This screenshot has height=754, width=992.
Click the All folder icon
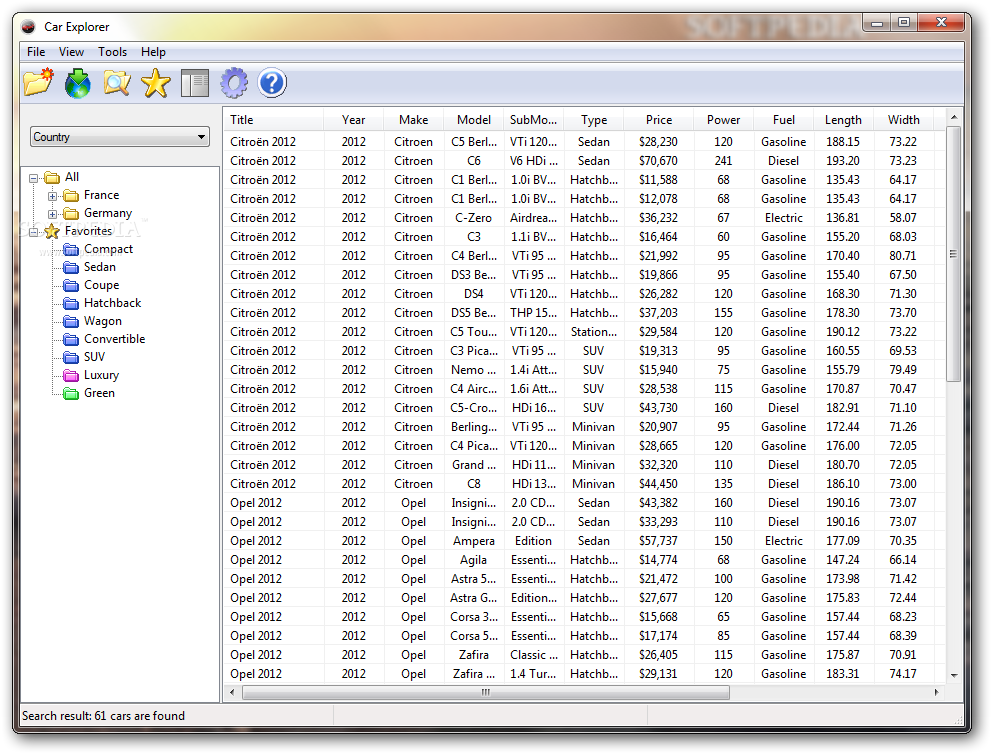pyautogui.click(x=53, y=177)
